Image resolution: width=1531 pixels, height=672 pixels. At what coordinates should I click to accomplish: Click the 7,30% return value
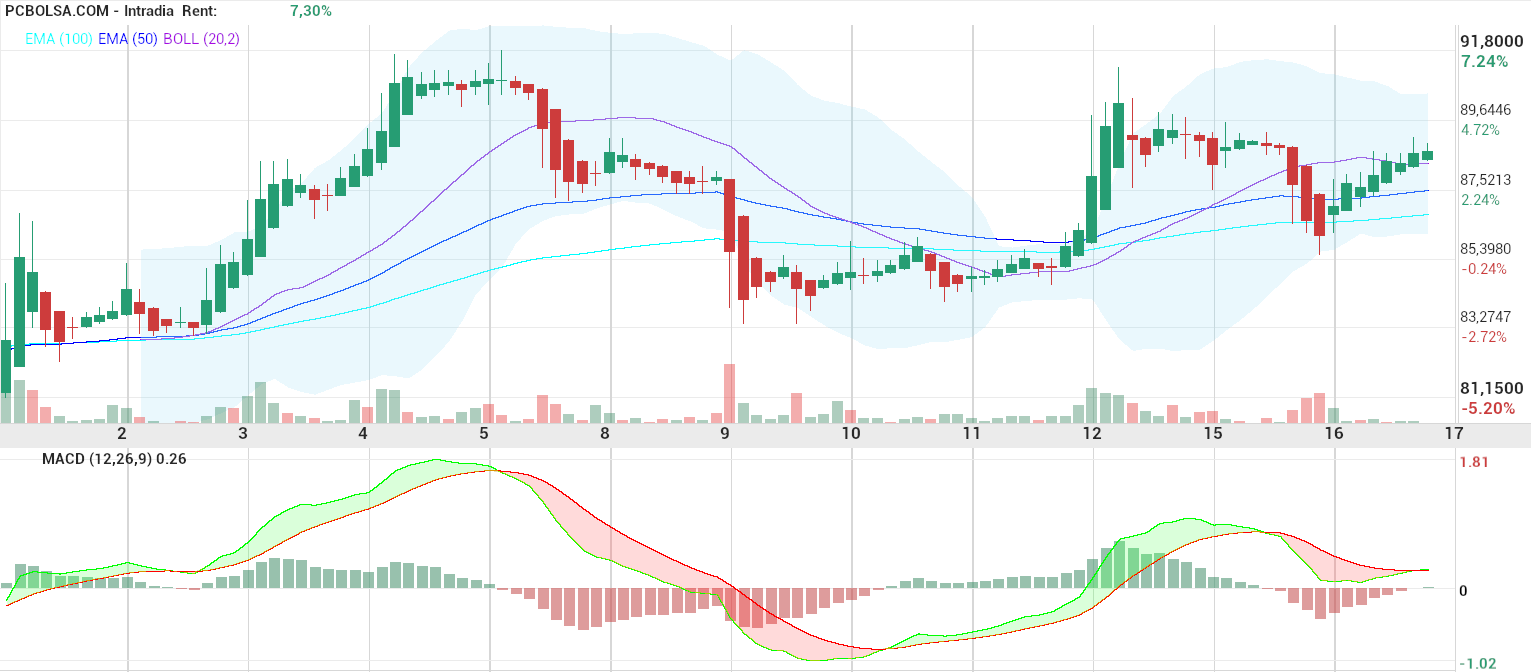coord(311,11)
